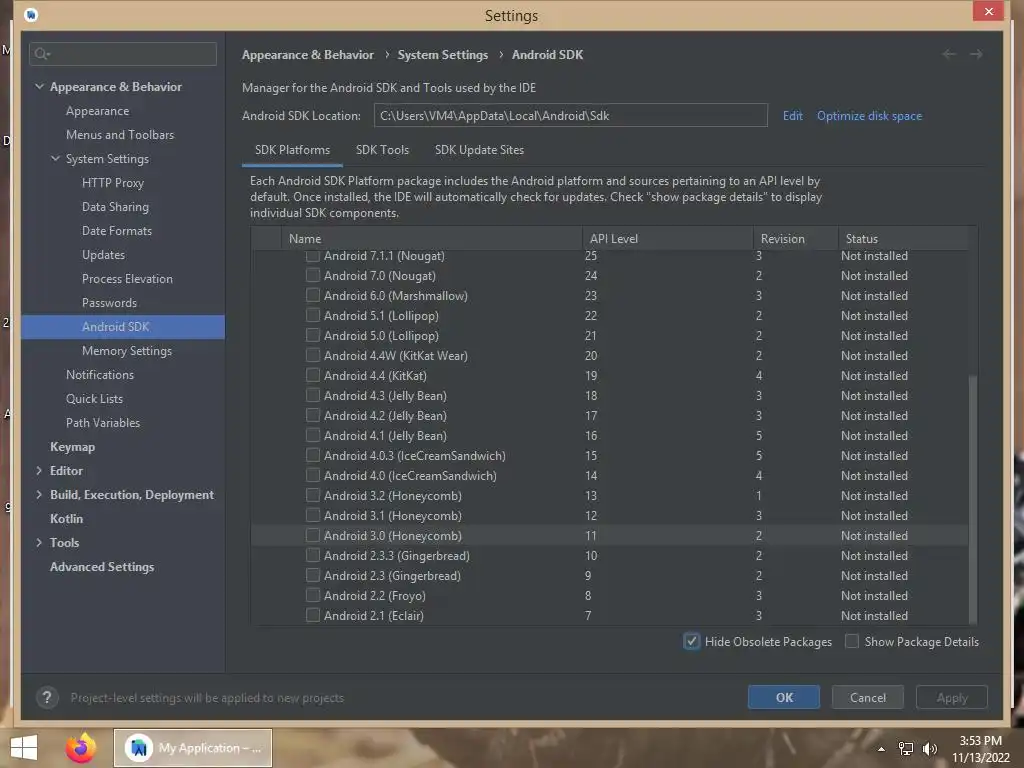
Task: Select Process Elevation settings
Action: [x=127, y=278]
